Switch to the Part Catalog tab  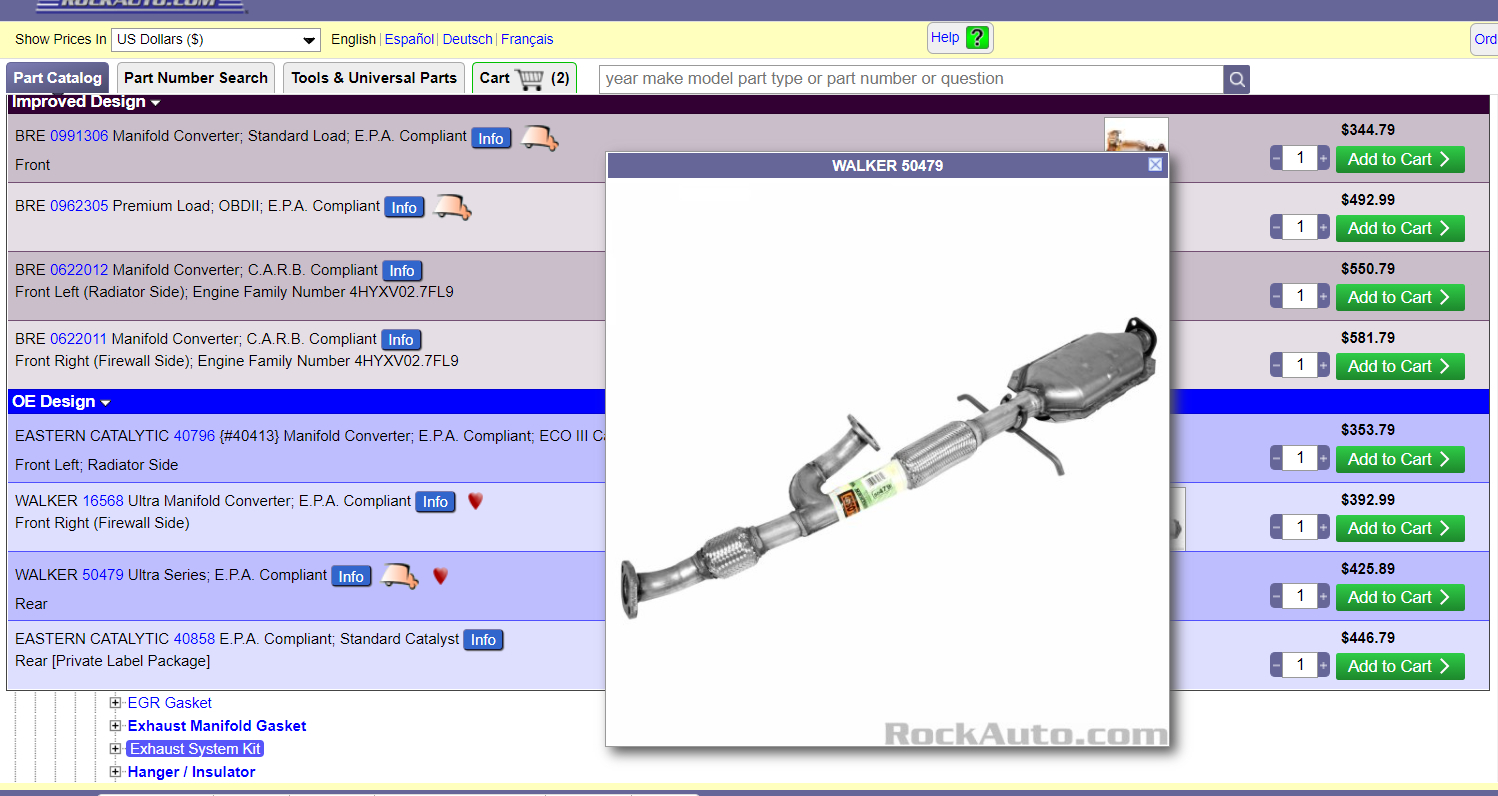[58, 78]
